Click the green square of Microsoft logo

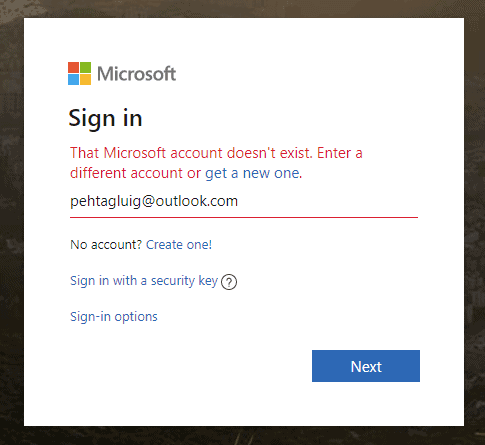[x=85, y=67]
